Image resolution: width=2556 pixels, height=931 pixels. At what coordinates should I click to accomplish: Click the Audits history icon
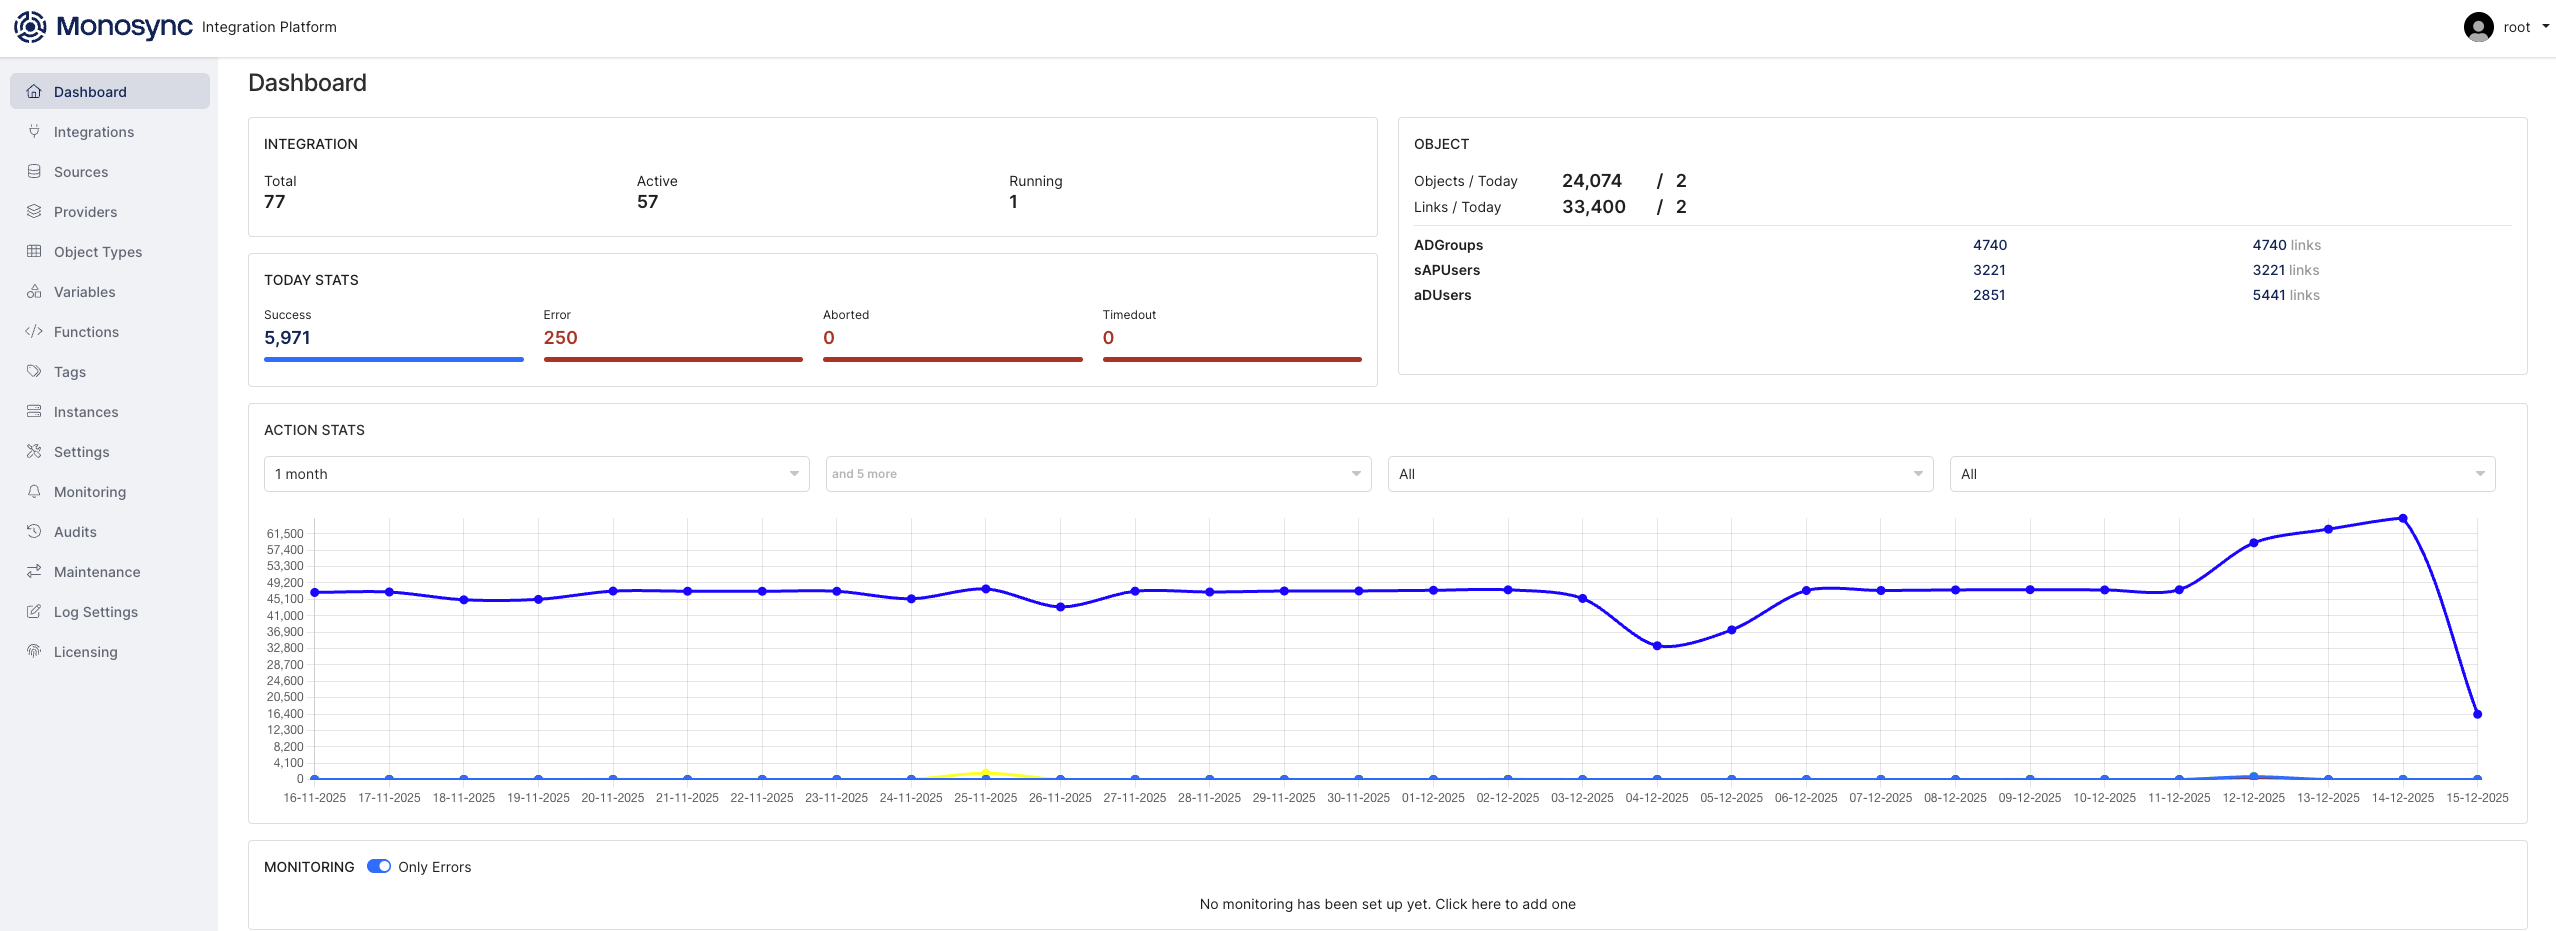[33, 531]
